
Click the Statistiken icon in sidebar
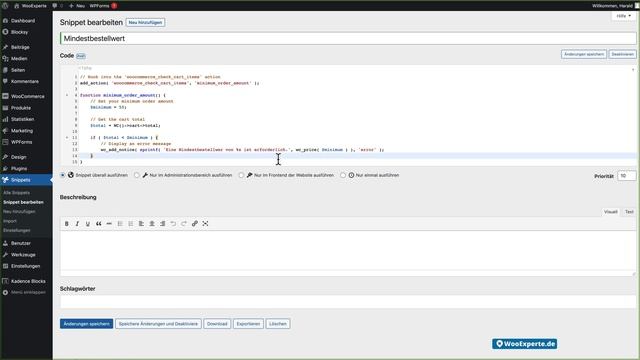[5, 119]
